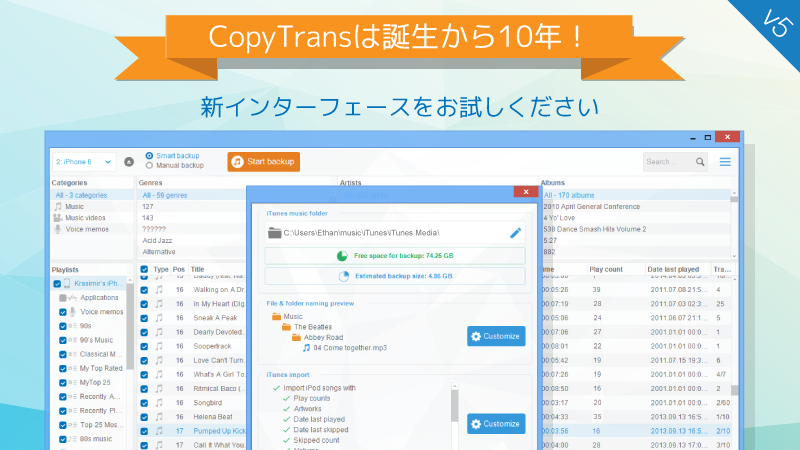Click Customize next to file naming preview
Screen dimensions: 800x450
pyautogui.click(x=496, y=336)
